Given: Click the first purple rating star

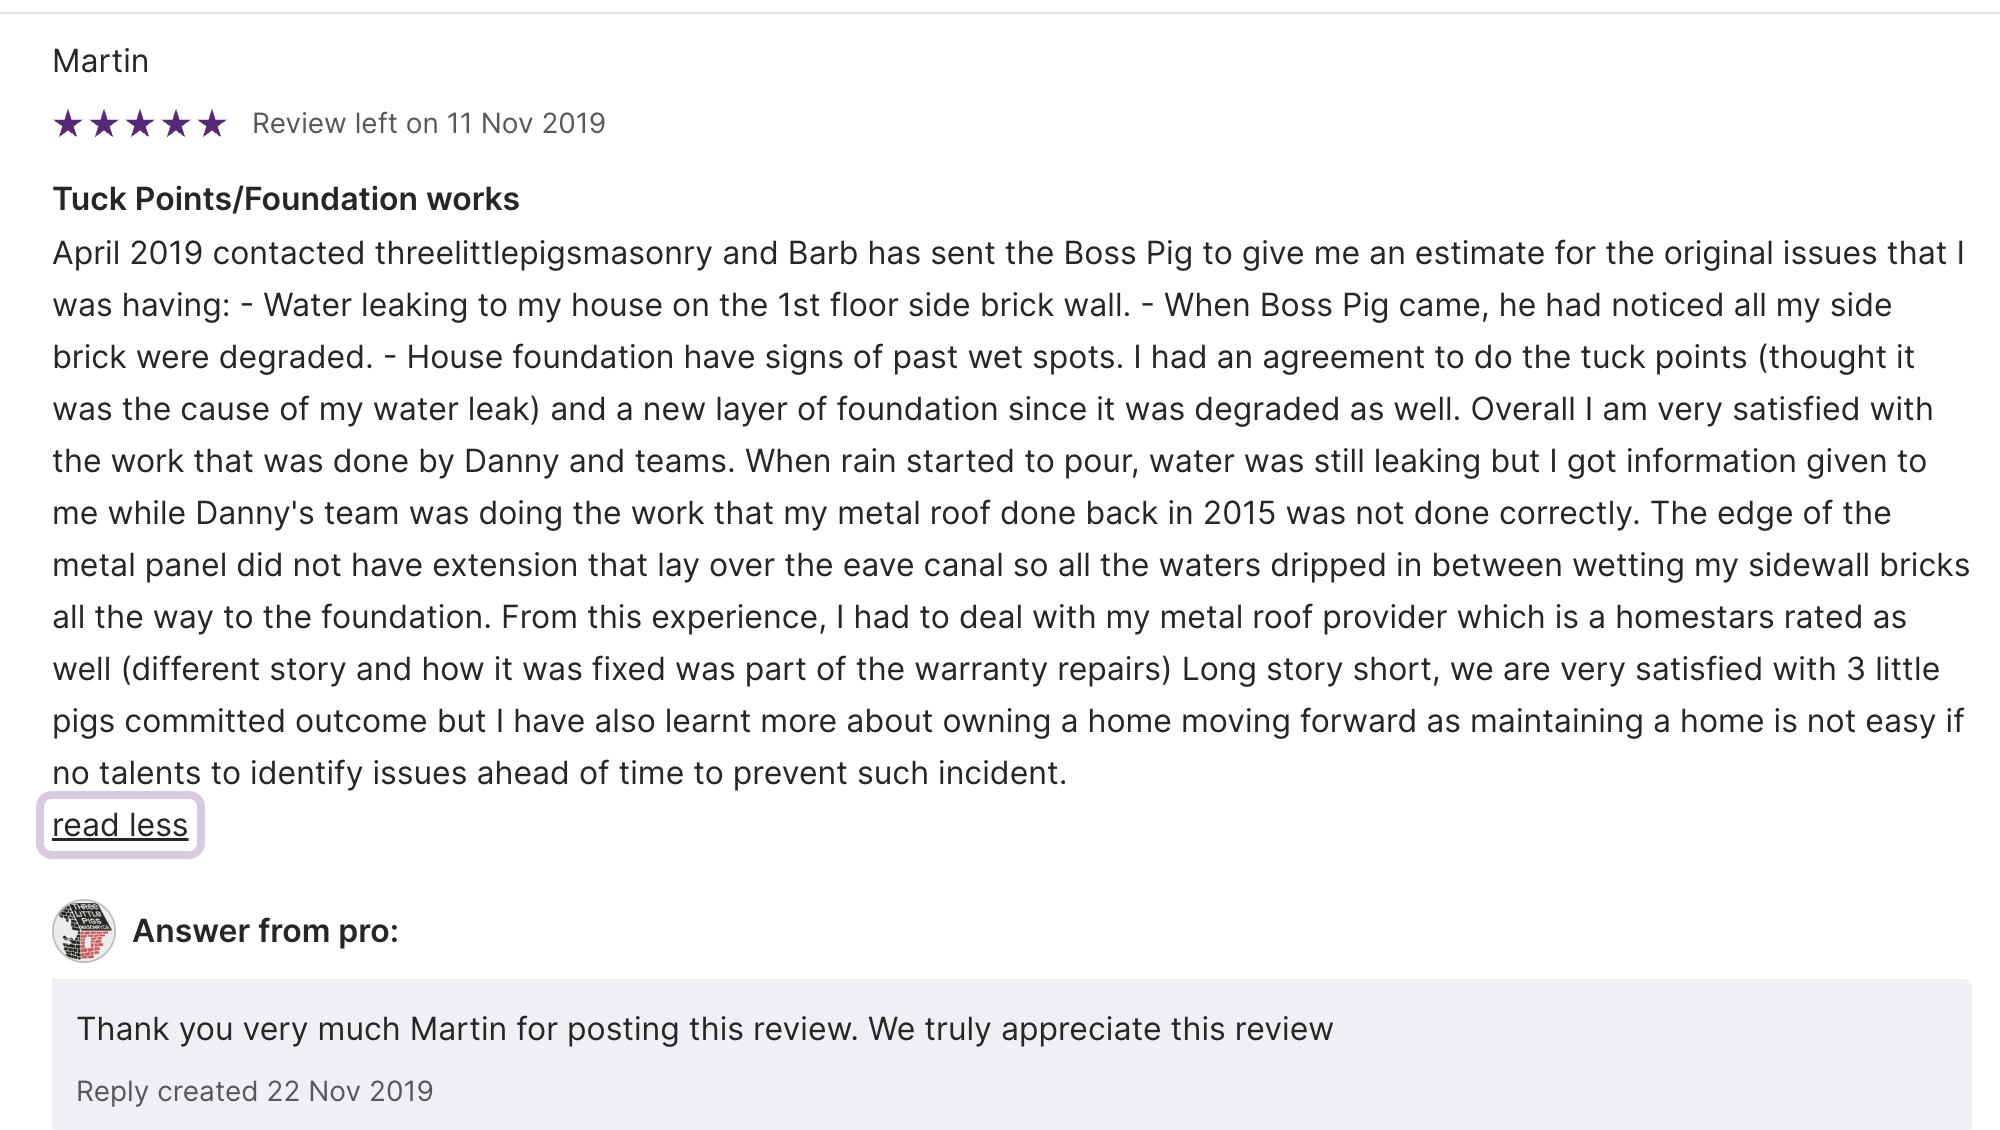Looking at the screenshot, I should point(68,124).
